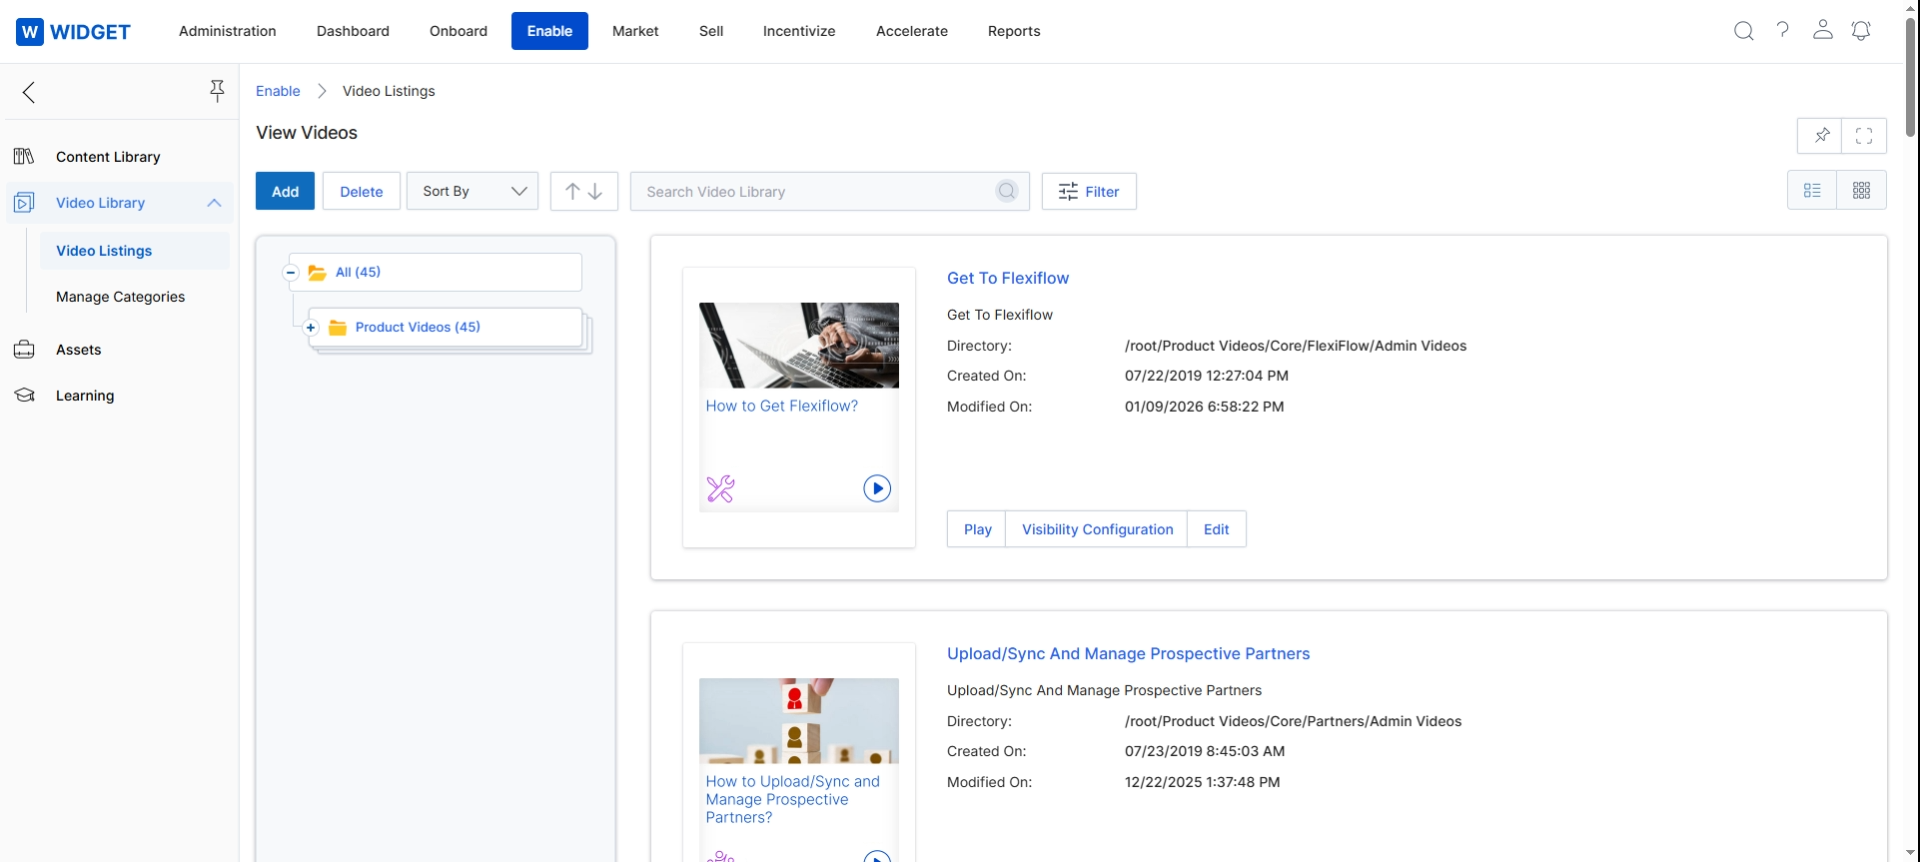
Task: Toggle sort order arrows
Action: pyautogui.click(x=584, y=191)
